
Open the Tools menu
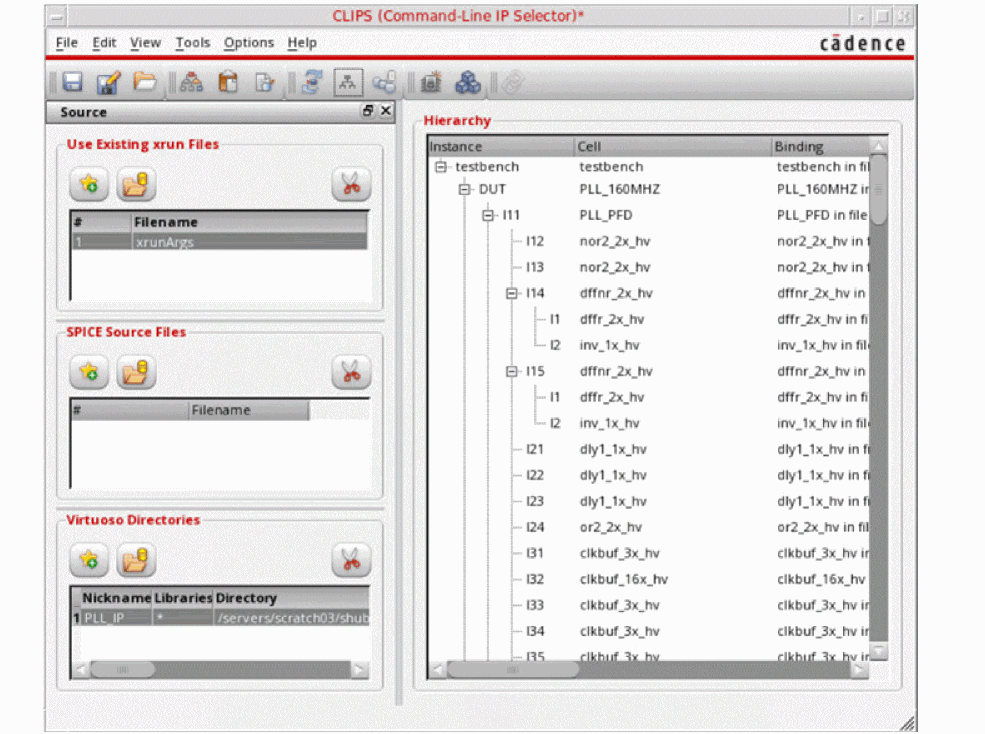coord(192,43)
